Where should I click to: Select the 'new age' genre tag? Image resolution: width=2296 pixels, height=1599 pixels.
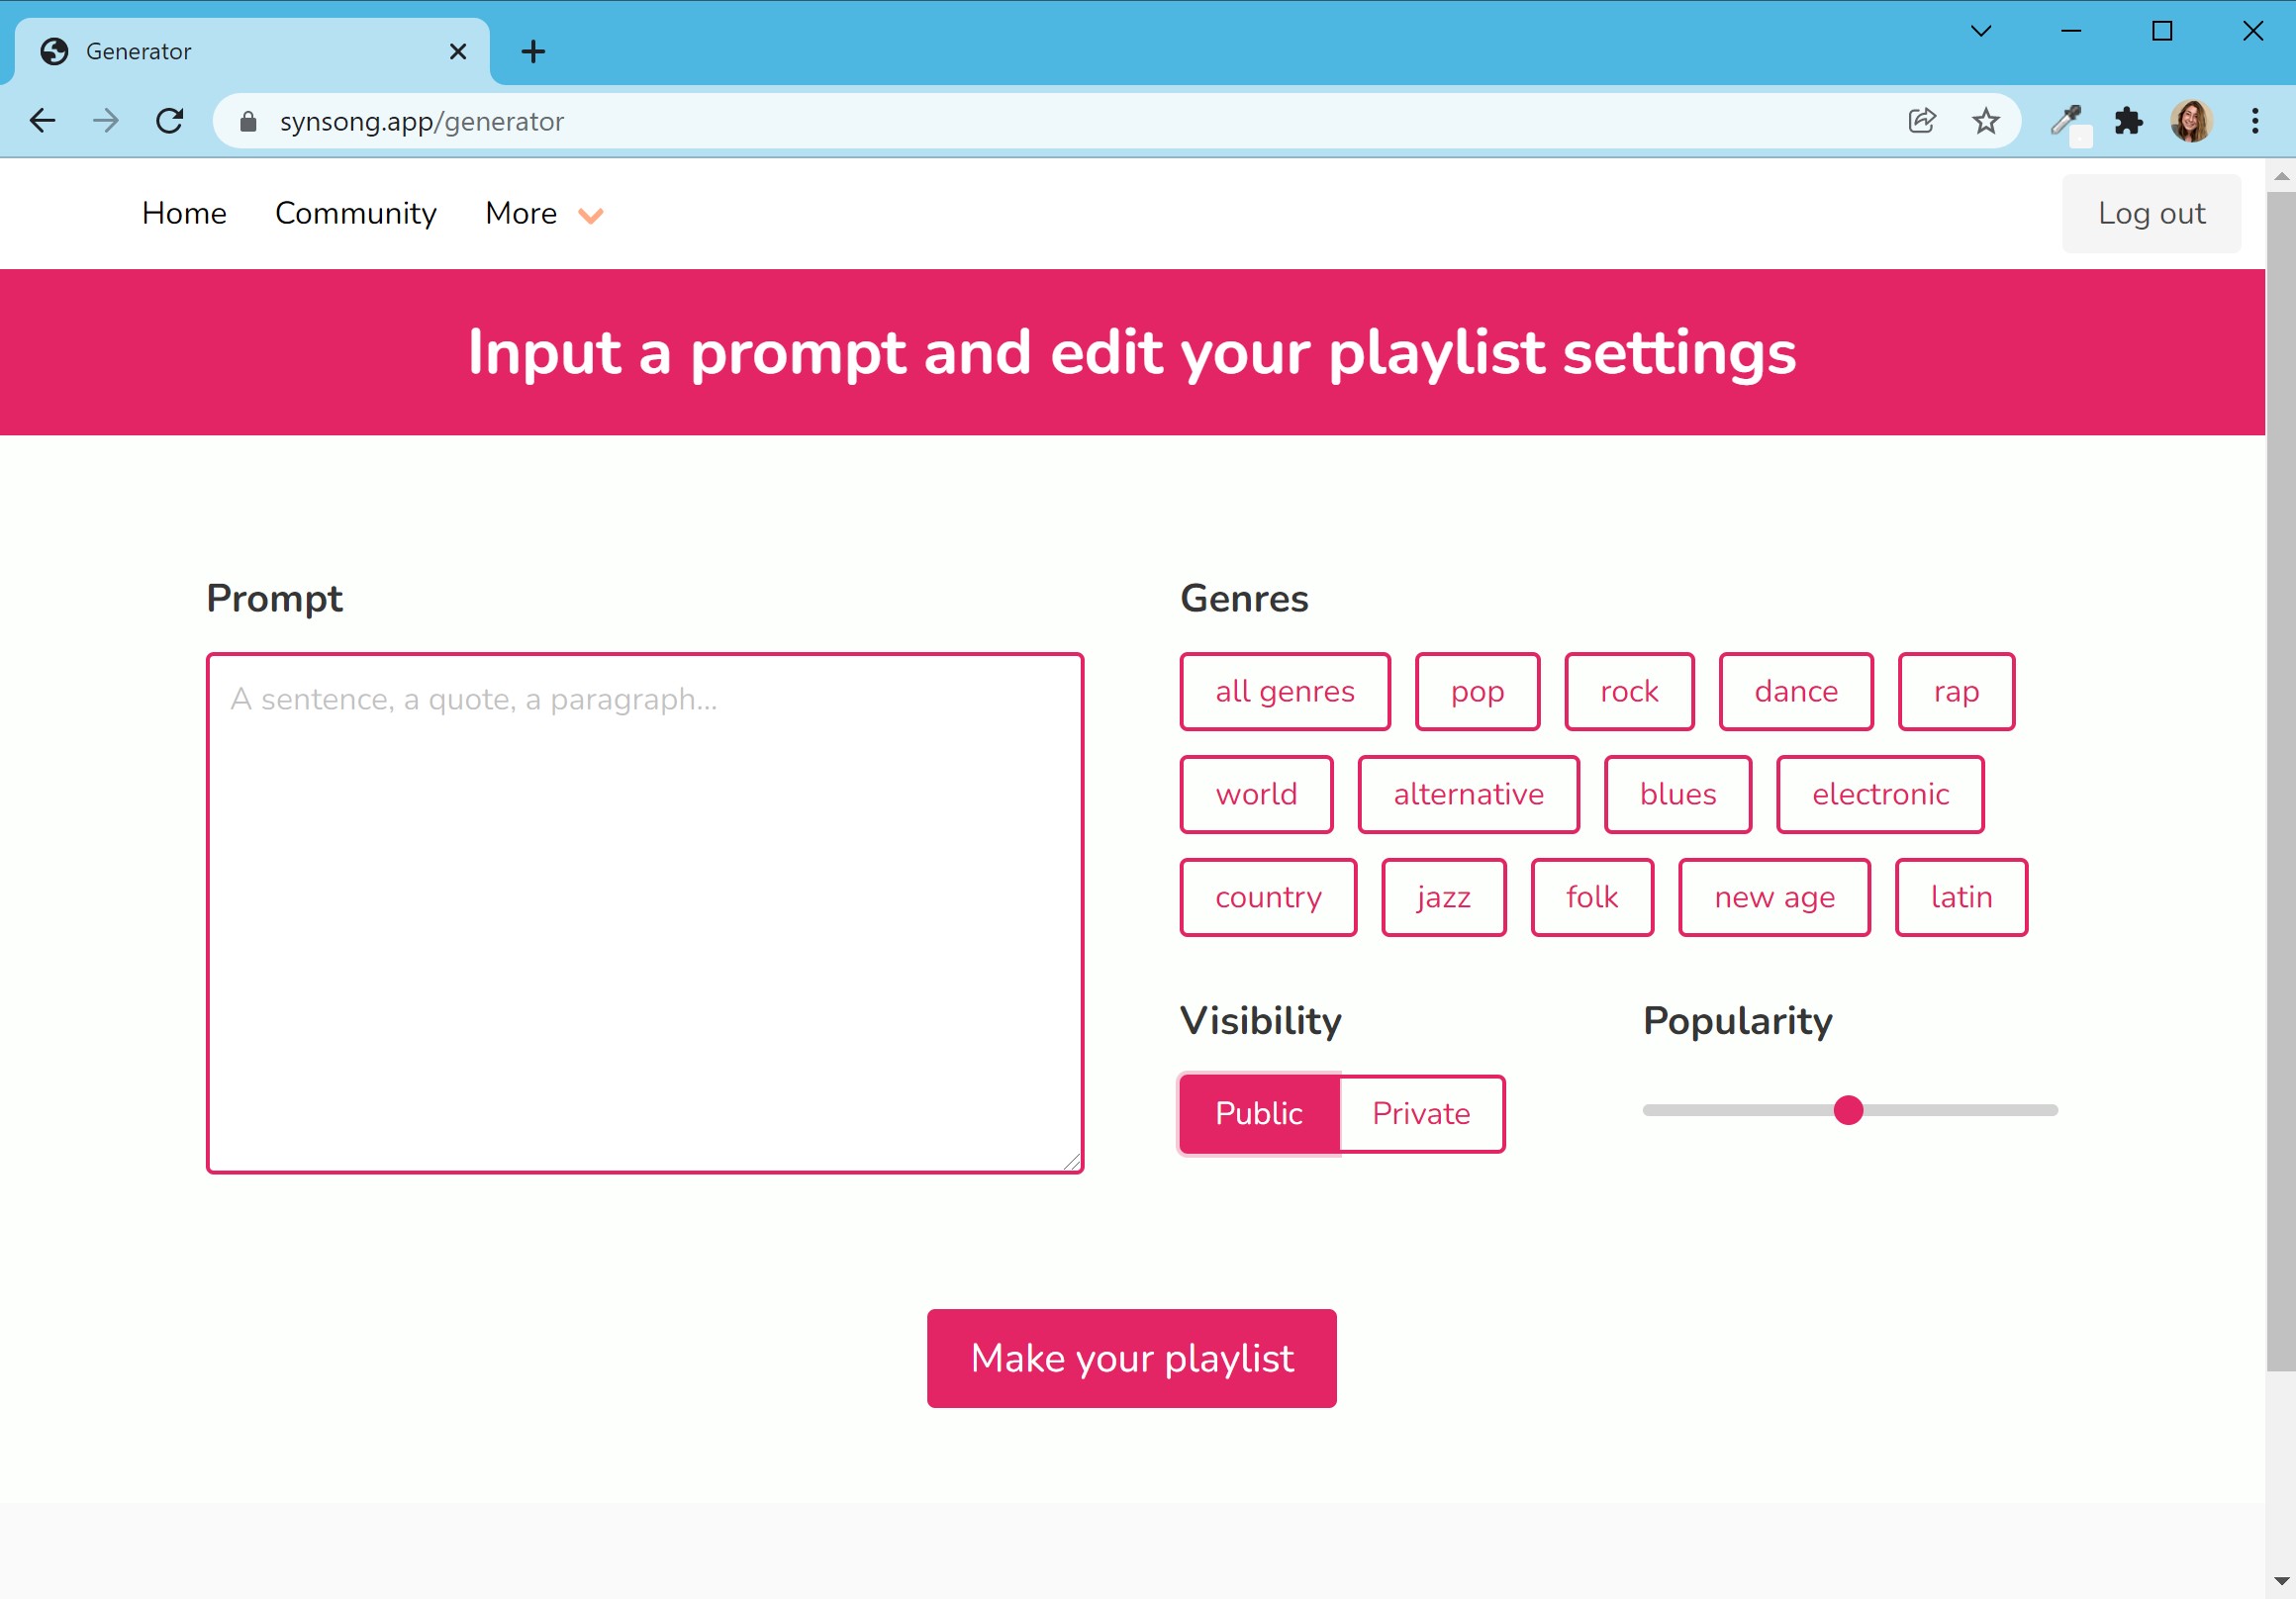point(1774,894)
